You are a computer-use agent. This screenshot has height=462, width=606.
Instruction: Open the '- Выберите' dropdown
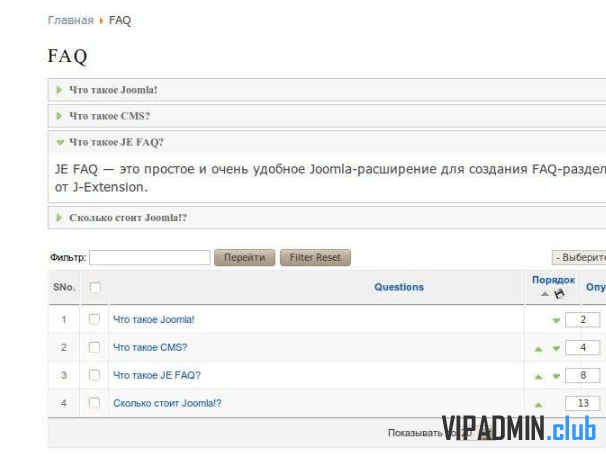(x=579, y=257)
